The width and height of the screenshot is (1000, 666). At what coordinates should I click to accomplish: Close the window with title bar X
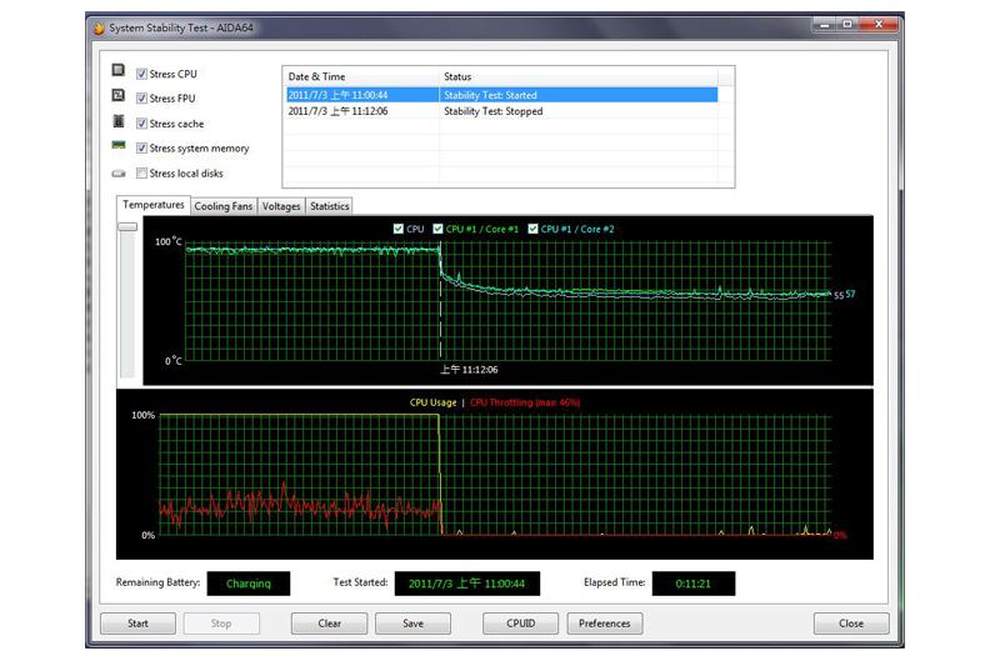(878, 24)
